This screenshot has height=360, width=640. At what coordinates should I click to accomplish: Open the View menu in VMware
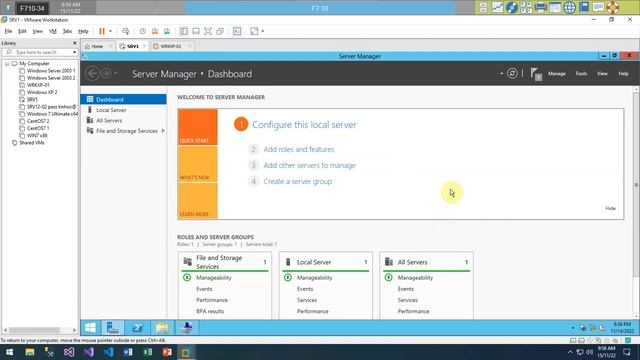click(38, 31)
